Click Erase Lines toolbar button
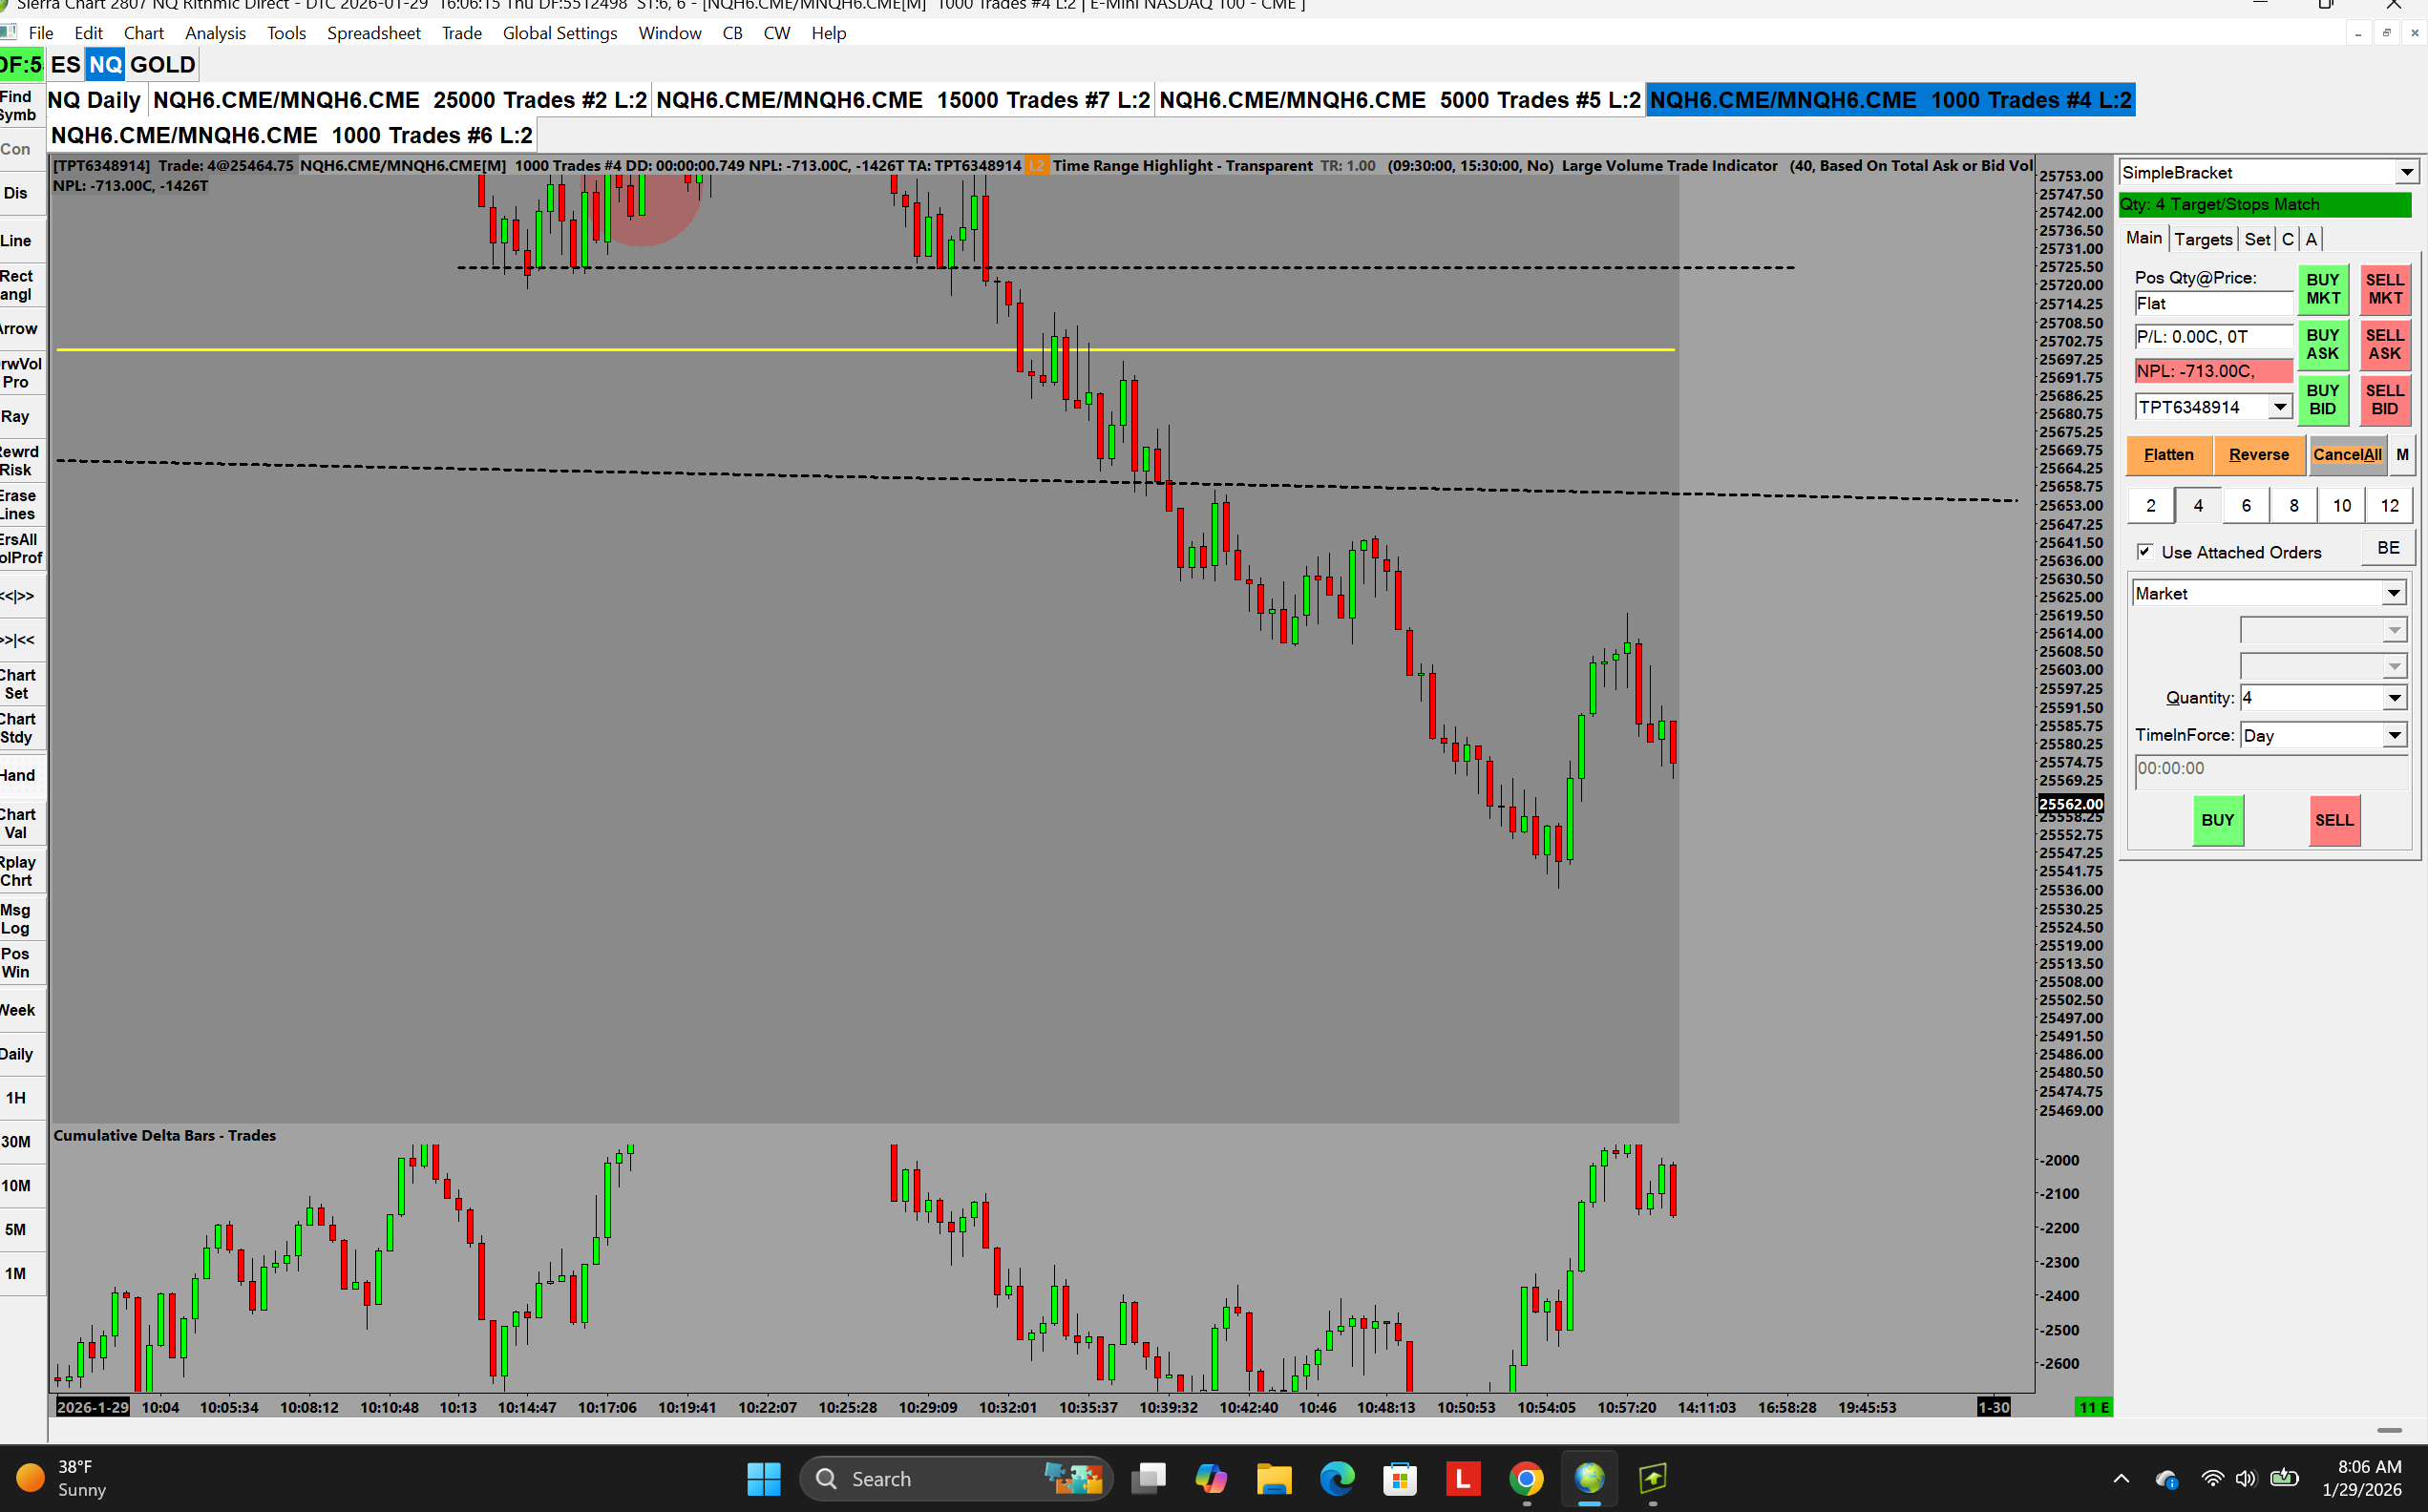Viewport: 2428px width, 1512px height. click(17, 505)
